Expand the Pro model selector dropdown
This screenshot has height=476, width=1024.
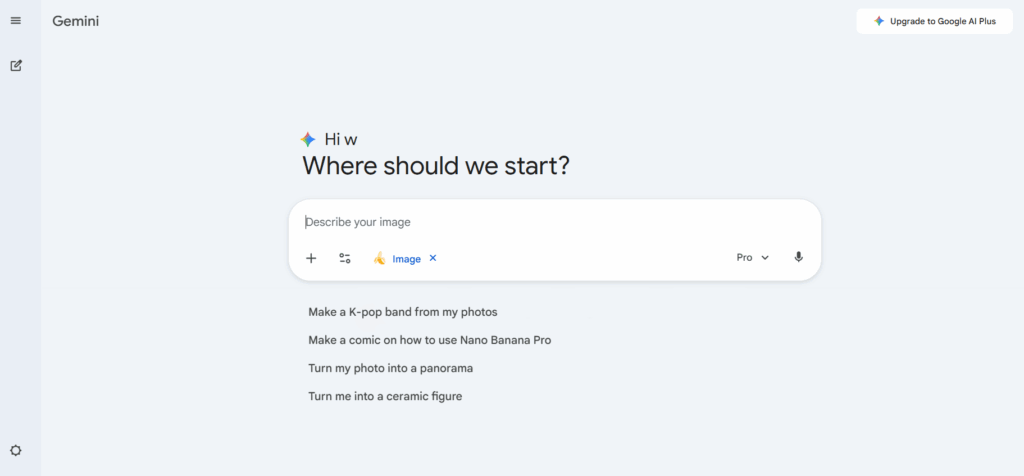[x=753, y=257]
